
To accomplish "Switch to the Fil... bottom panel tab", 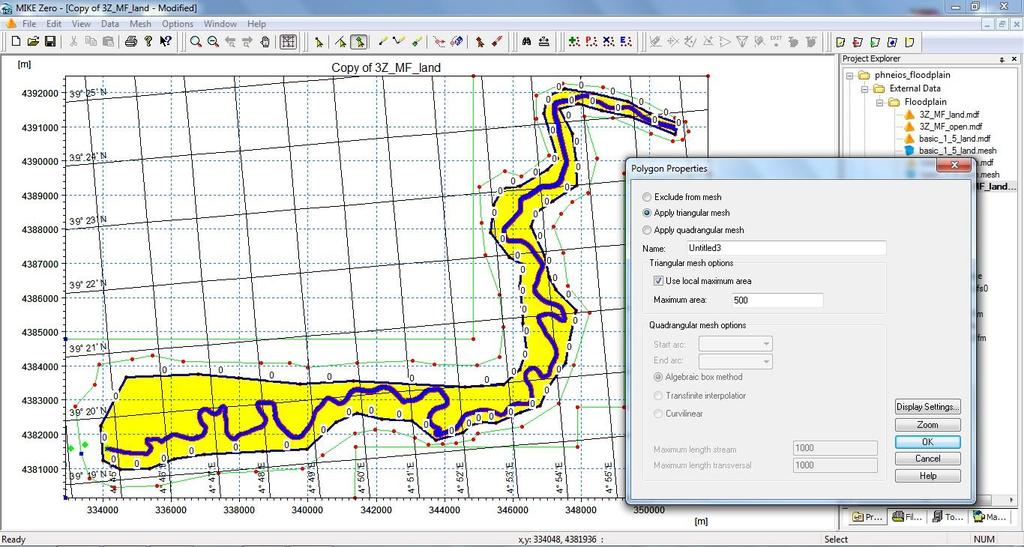I will click(908, 516).
